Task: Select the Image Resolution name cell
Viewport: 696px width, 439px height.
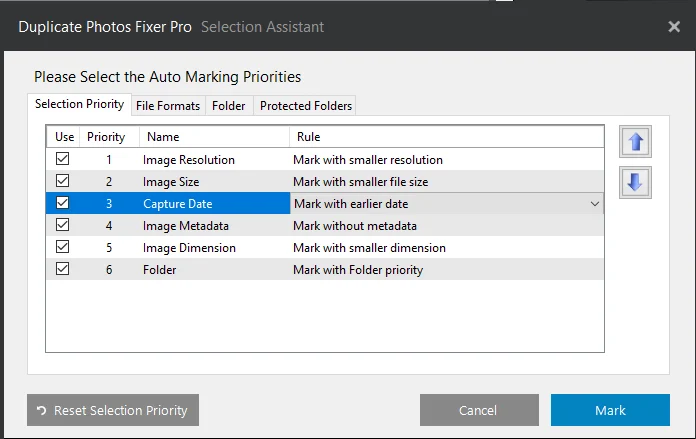Action: pyautogui.click(x=189, y=160)
